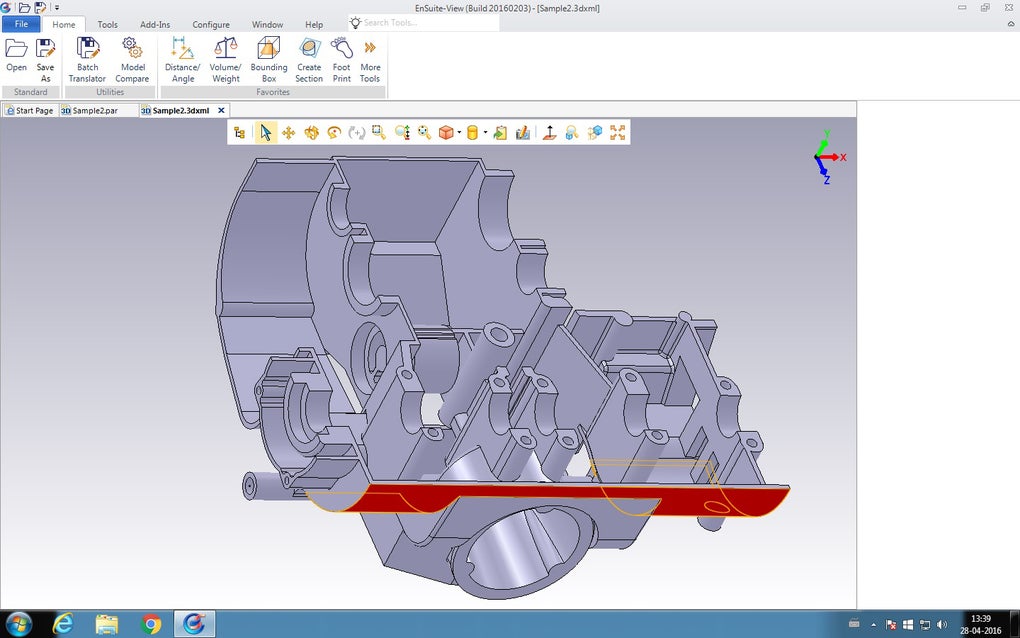
Task: Open the Configure ribbon tab
Action: (x=211, y=25)
